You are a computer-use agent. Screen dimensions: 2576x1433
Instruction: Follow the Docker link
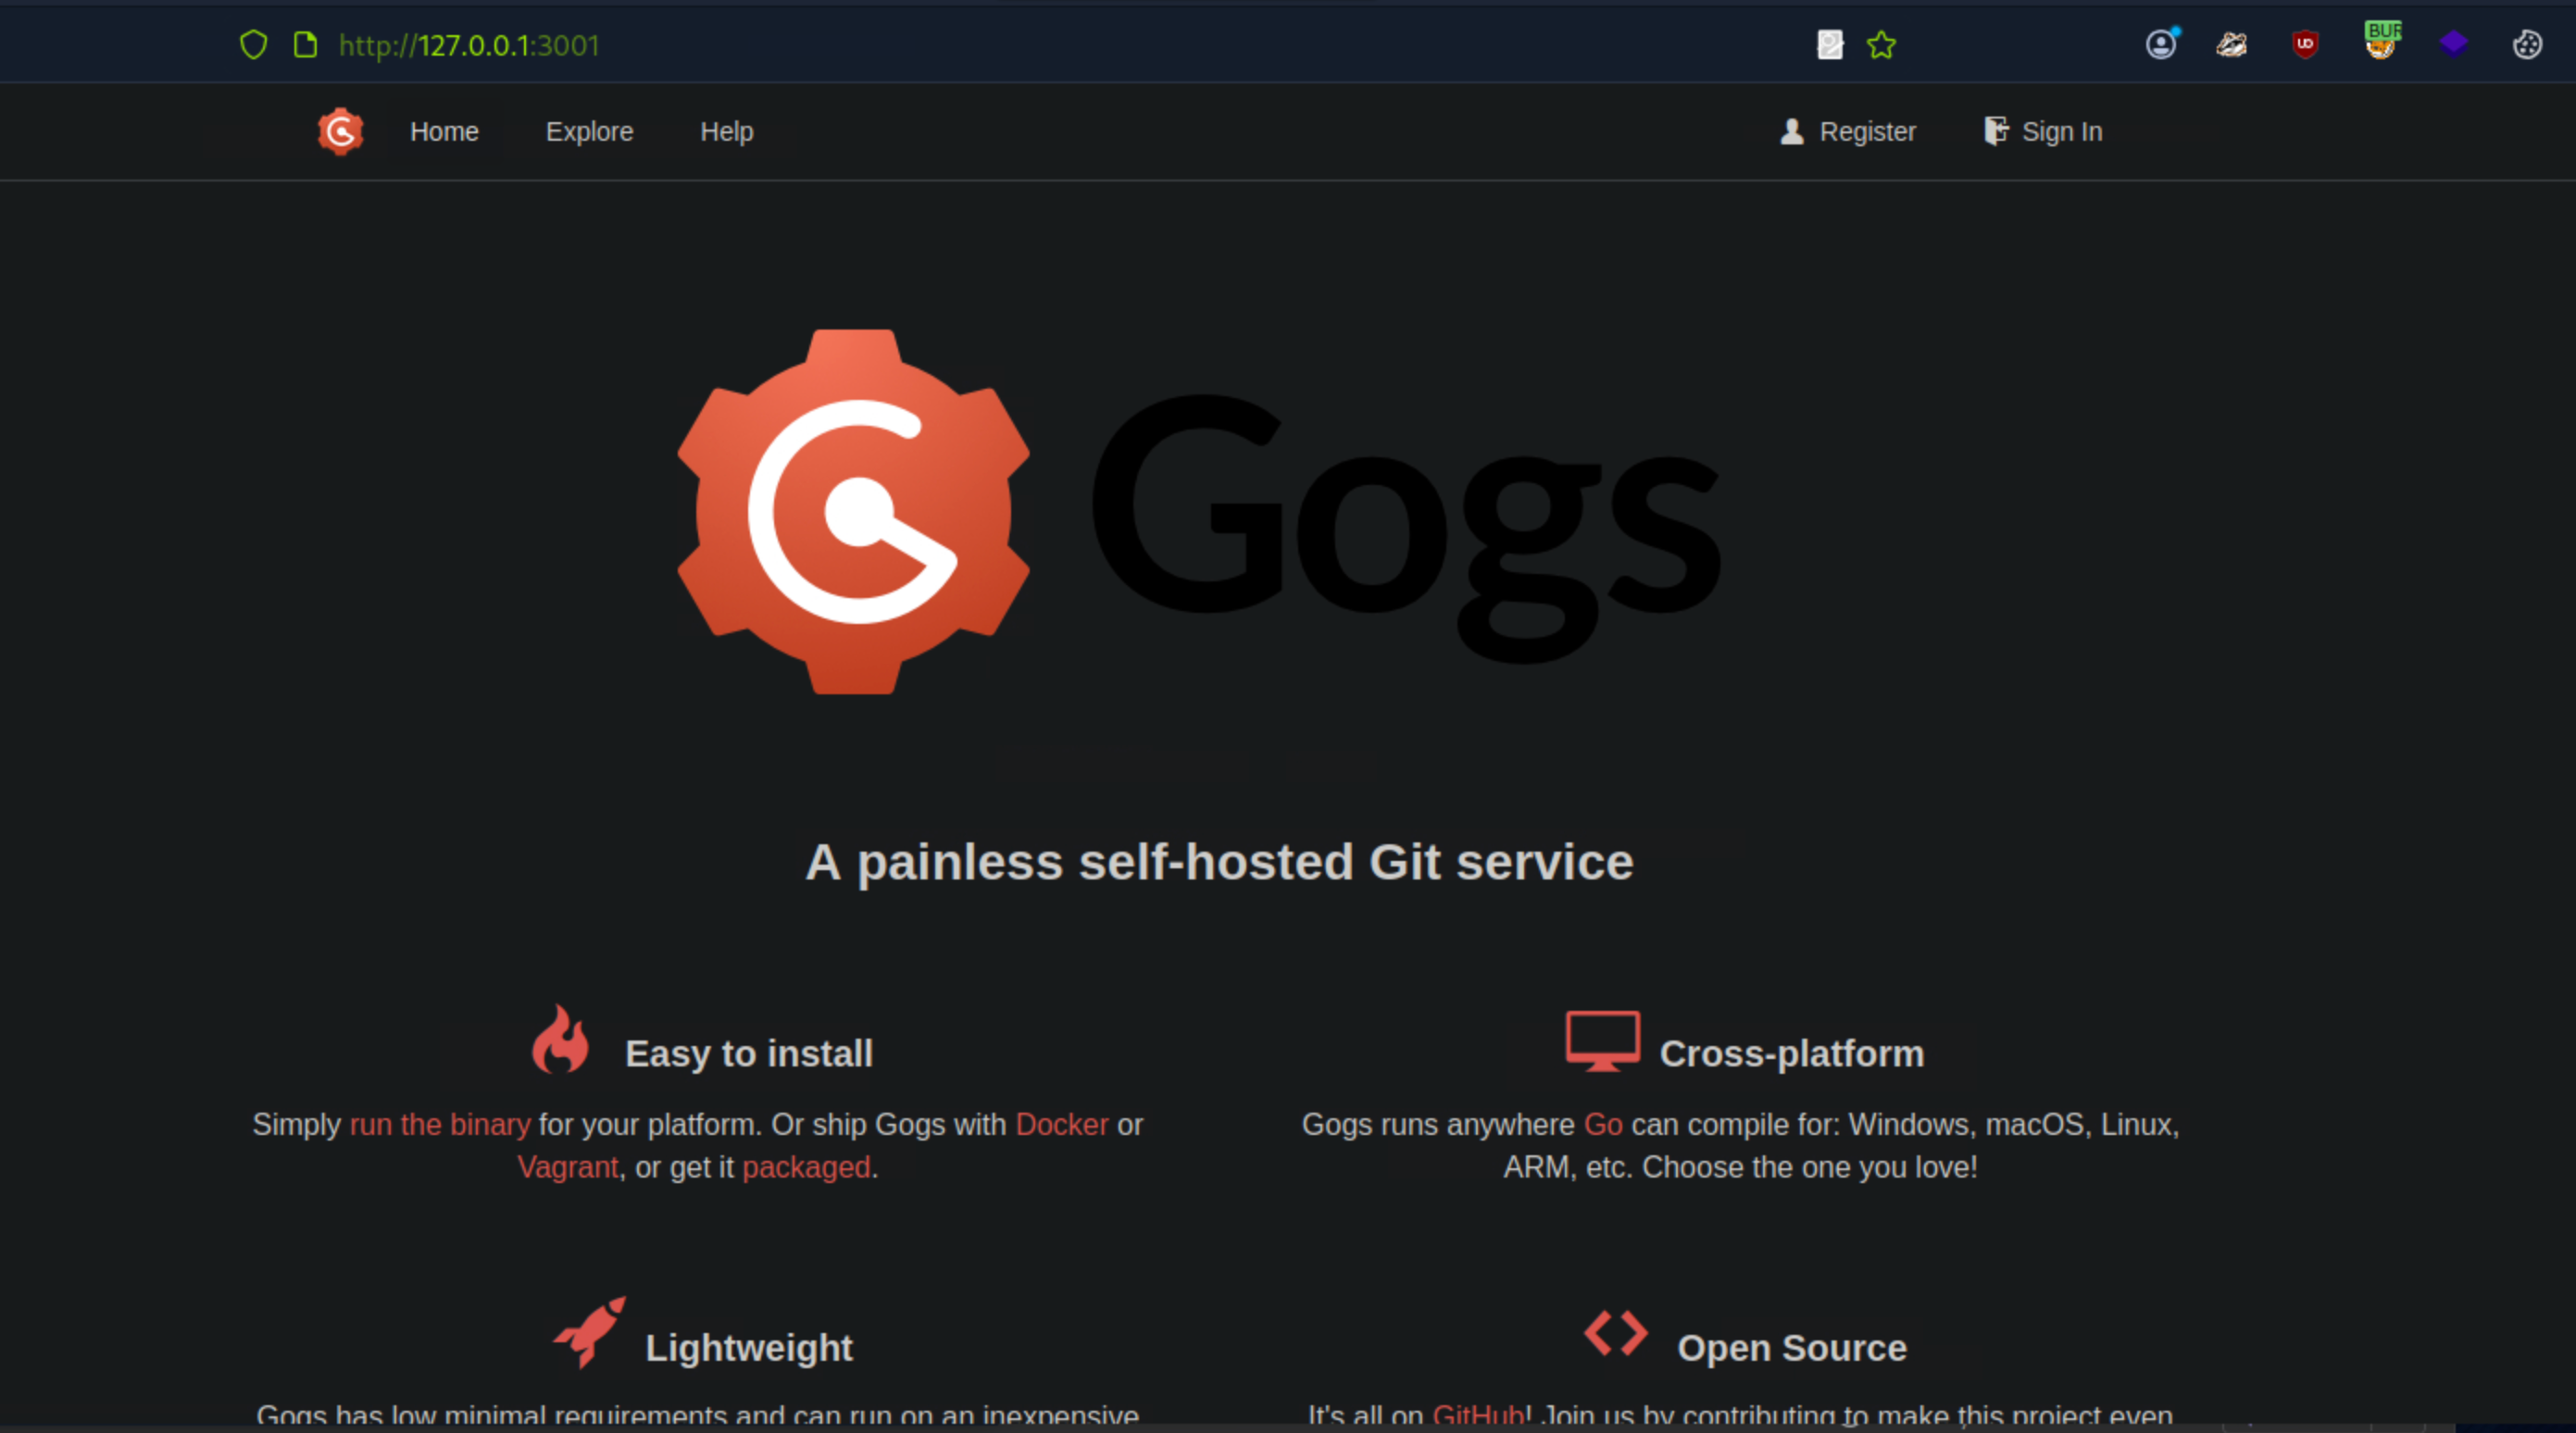(x=1062, y=1124)
